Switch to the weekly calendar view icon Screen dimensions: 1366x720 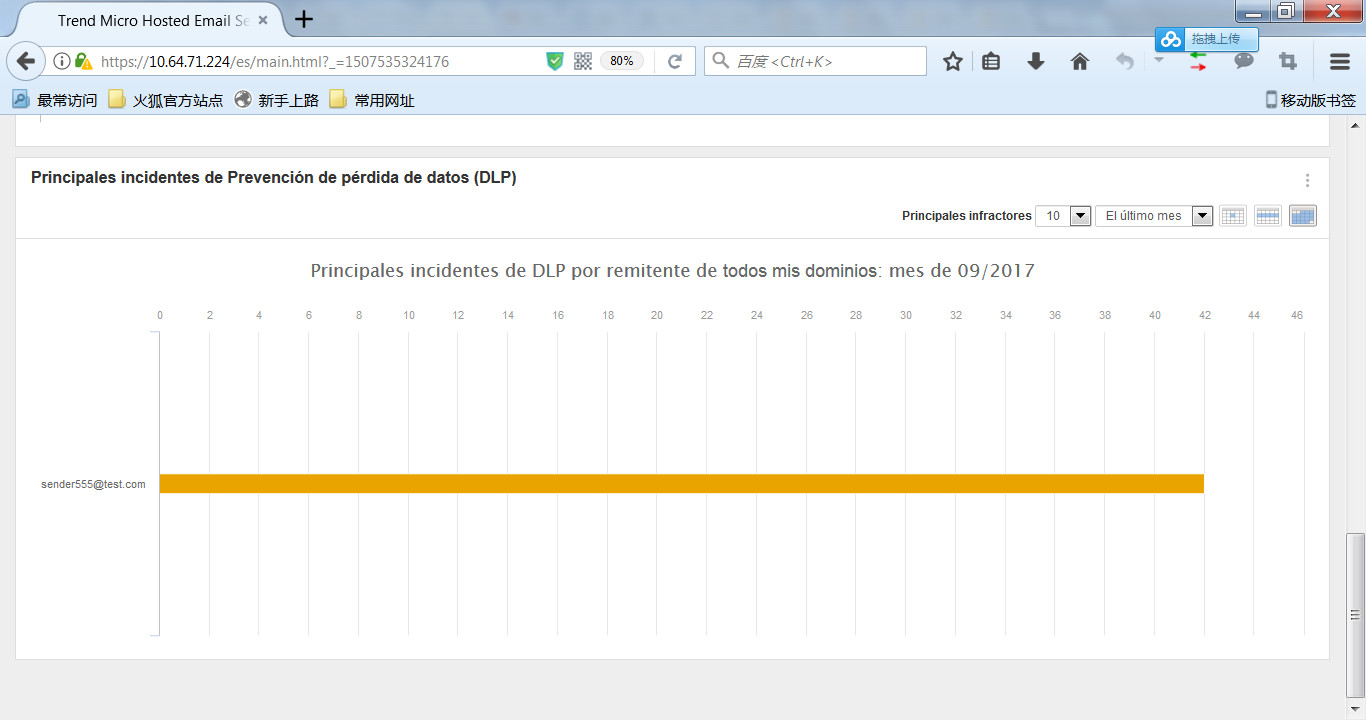point(1268,216)
